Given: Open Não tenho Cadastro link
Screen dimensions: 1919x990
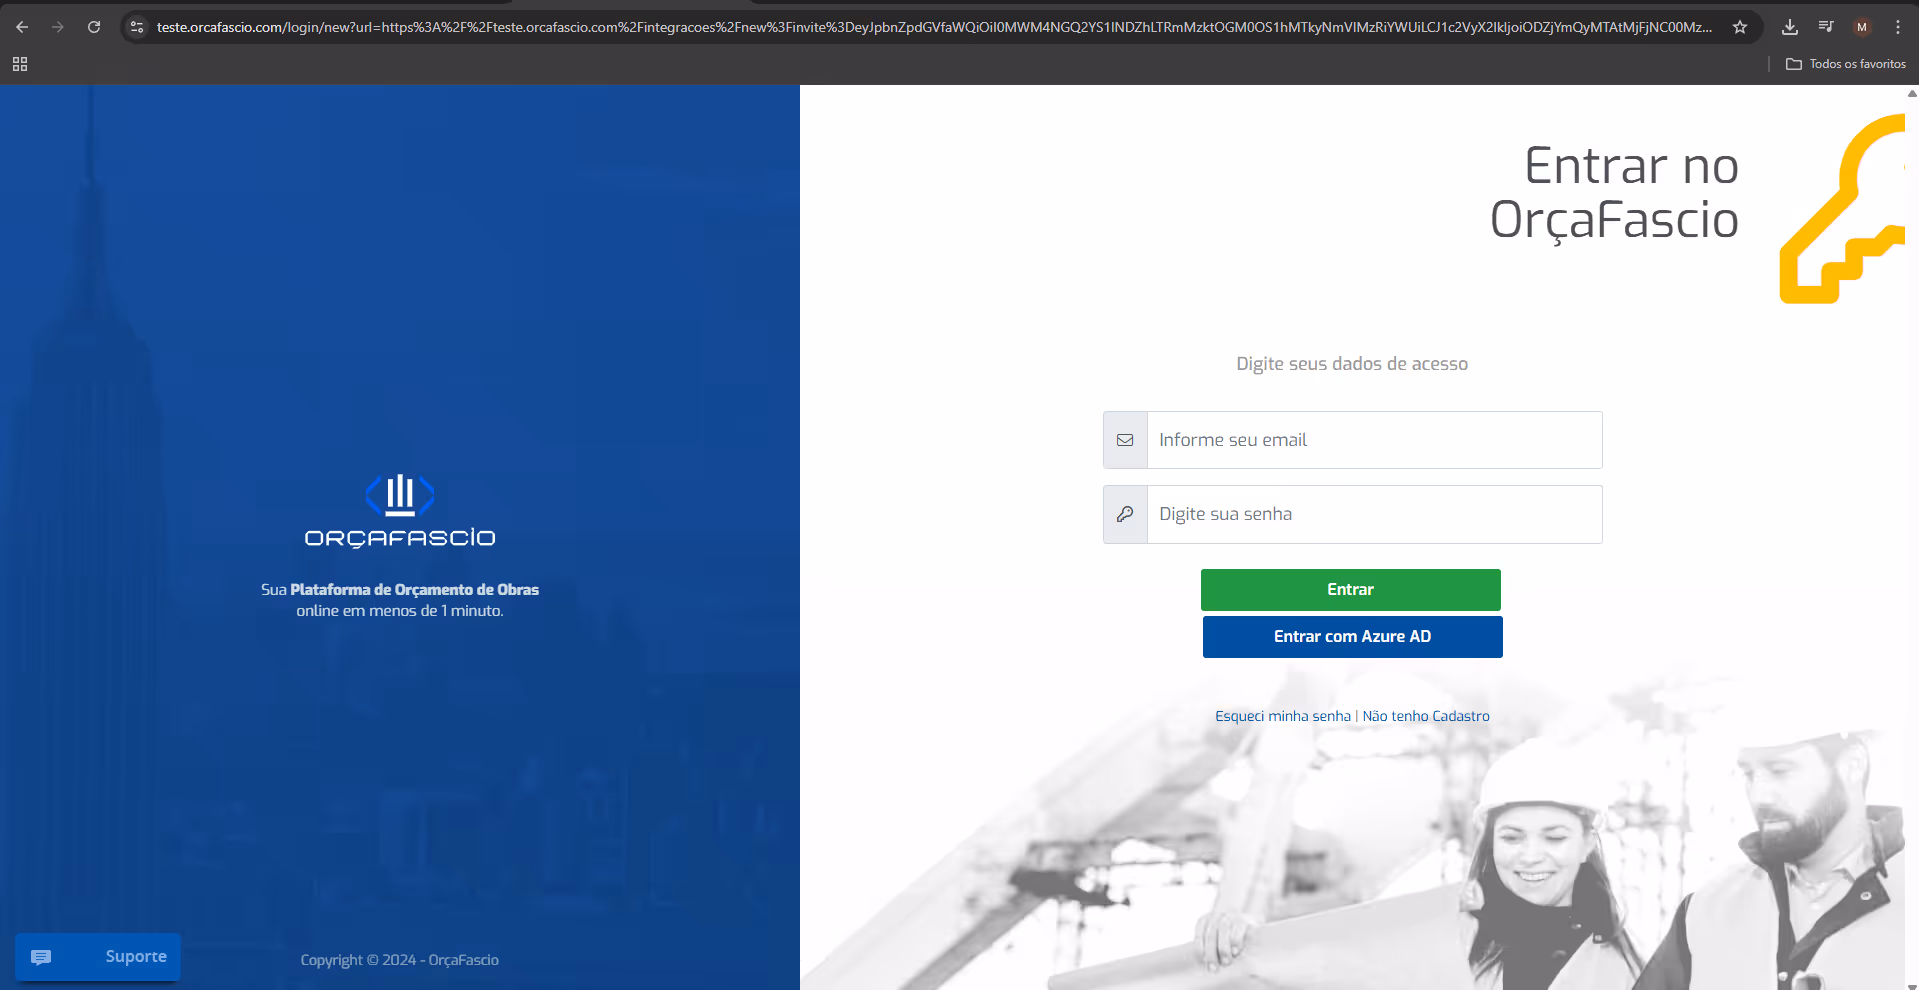Looking at the screenshot, I should tap(1426, 716).
